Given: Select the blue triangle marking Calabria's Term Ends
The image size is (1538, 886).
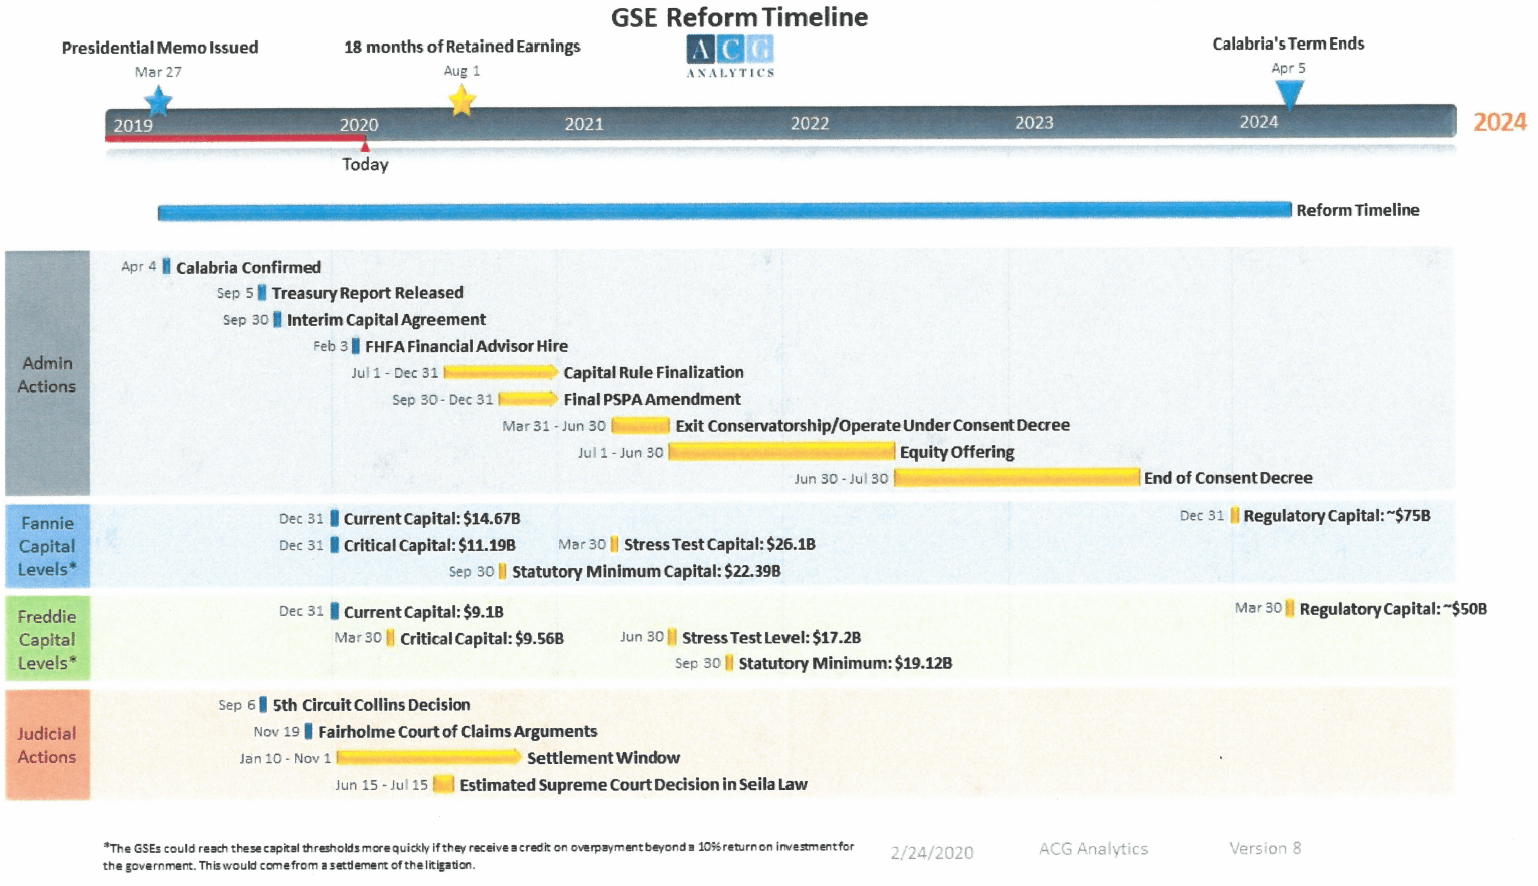Looking at the screenshot, I should [x=1289, y=94].
